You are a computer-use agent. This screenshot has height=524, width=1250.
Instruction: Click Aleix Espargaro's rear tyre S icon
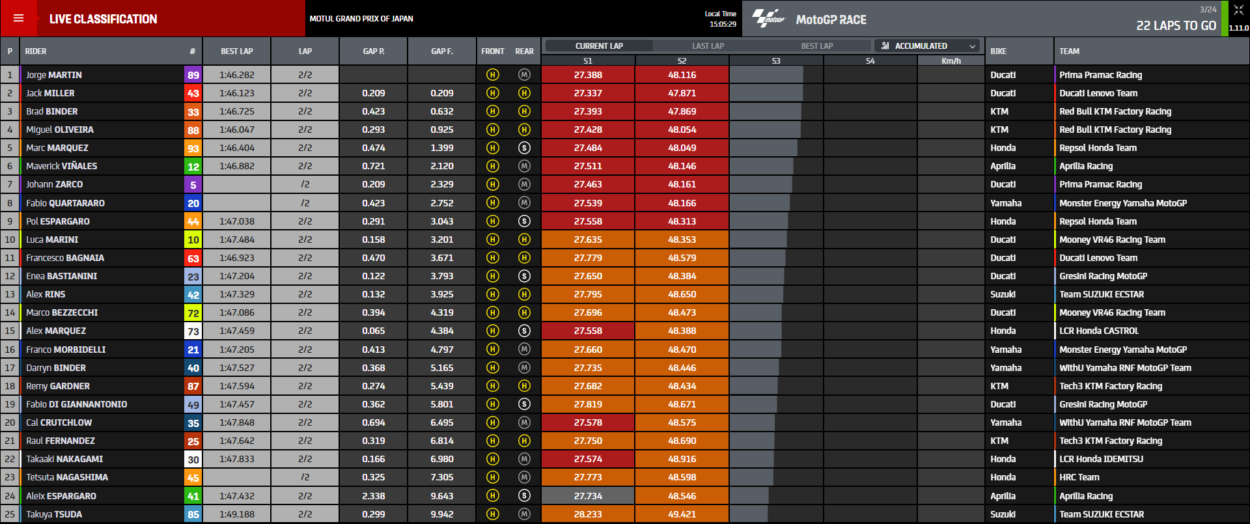click(x=524, y=496)
